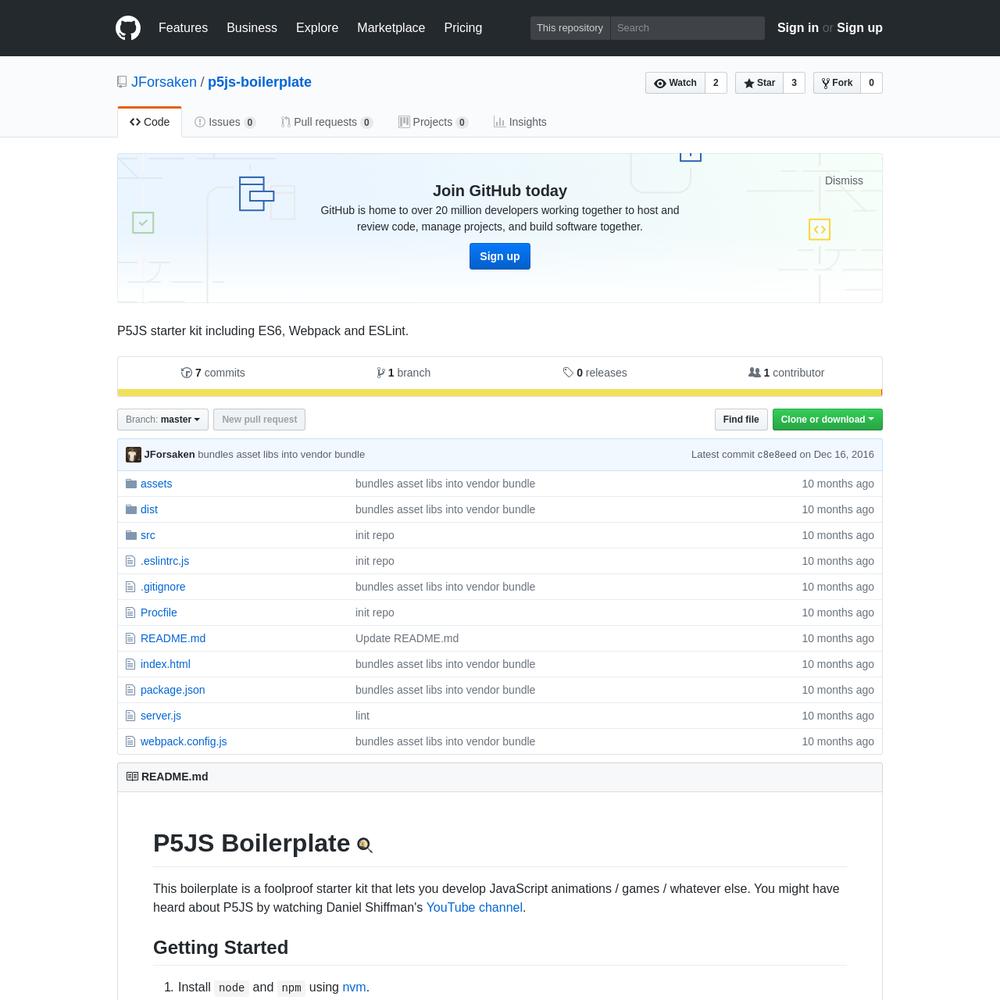
Task: Click the magnifier emoji beside P5JS Boilerplate
Action: click(x=364, y=845)
